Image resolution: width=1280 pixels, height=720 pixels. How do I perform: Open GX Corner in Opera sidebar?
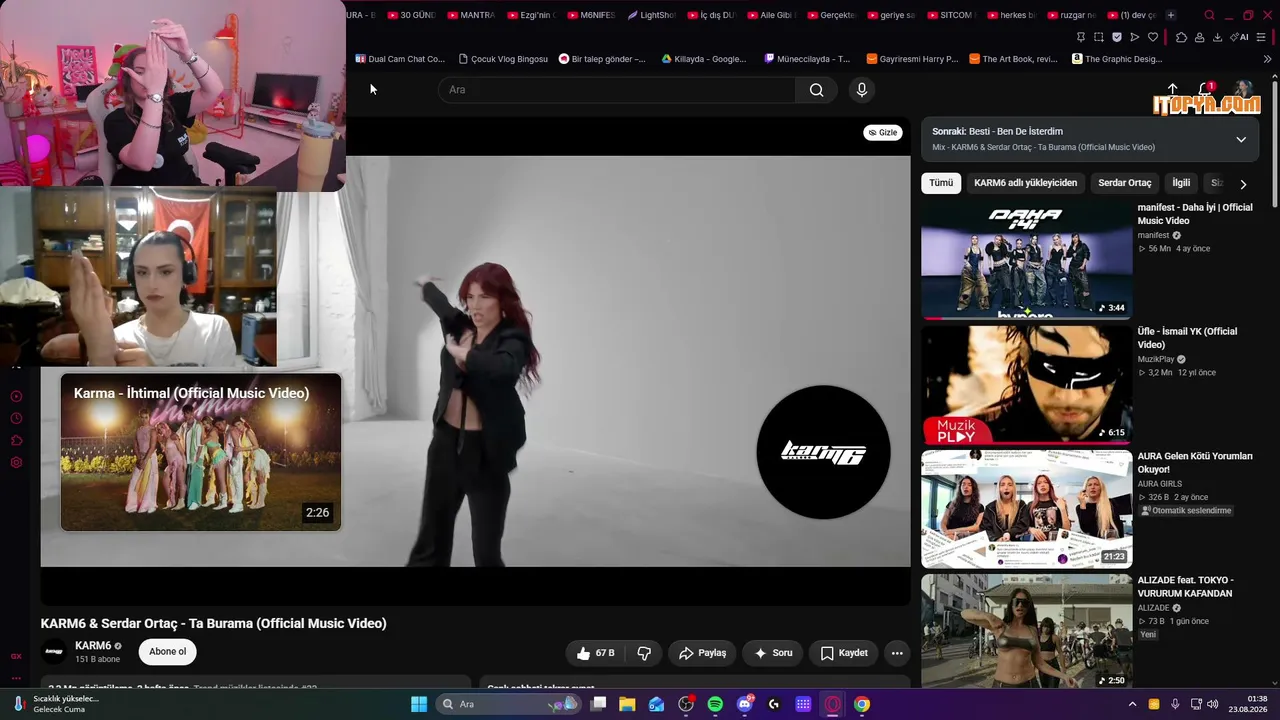16,656
